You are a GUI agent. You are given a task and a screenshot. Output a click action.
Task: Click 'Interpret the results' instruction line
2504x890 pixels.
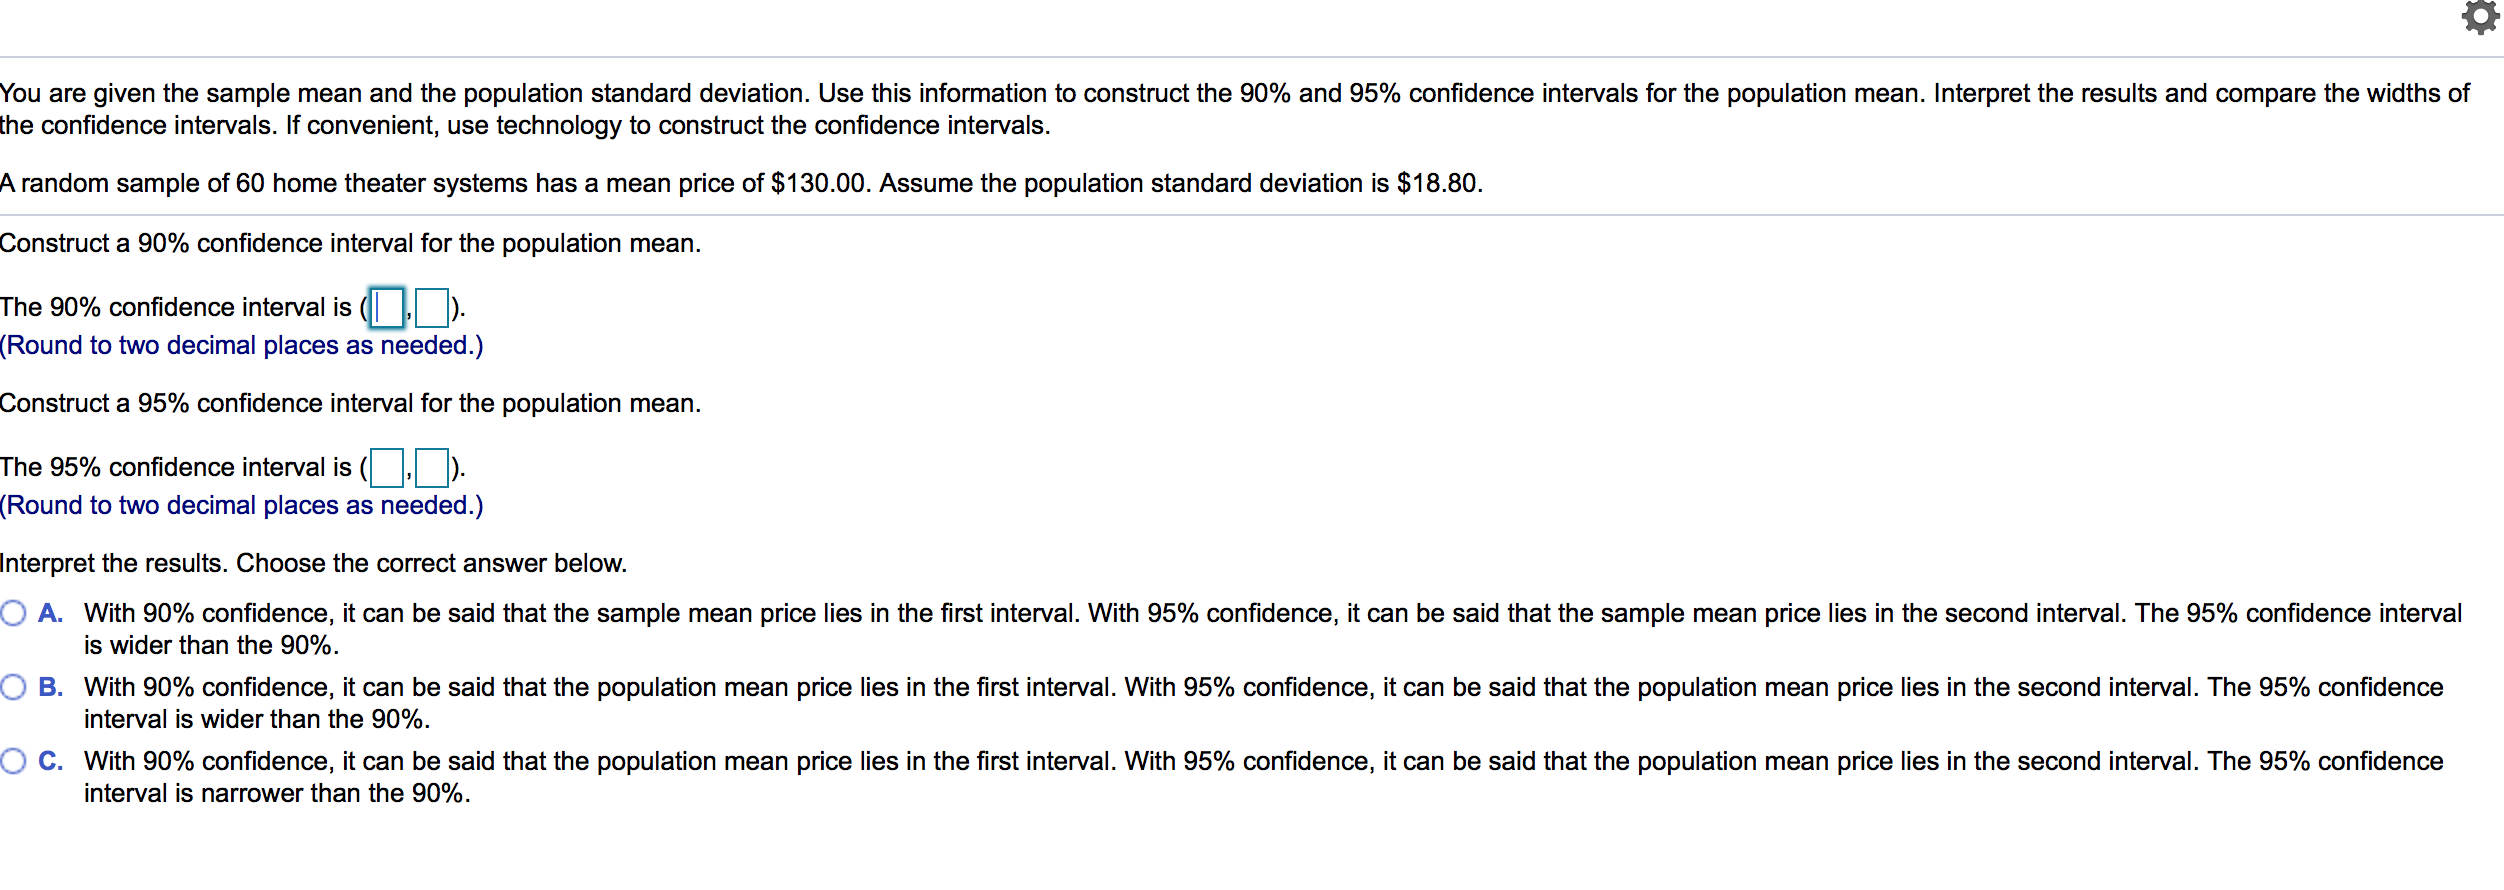pos(314,563)
